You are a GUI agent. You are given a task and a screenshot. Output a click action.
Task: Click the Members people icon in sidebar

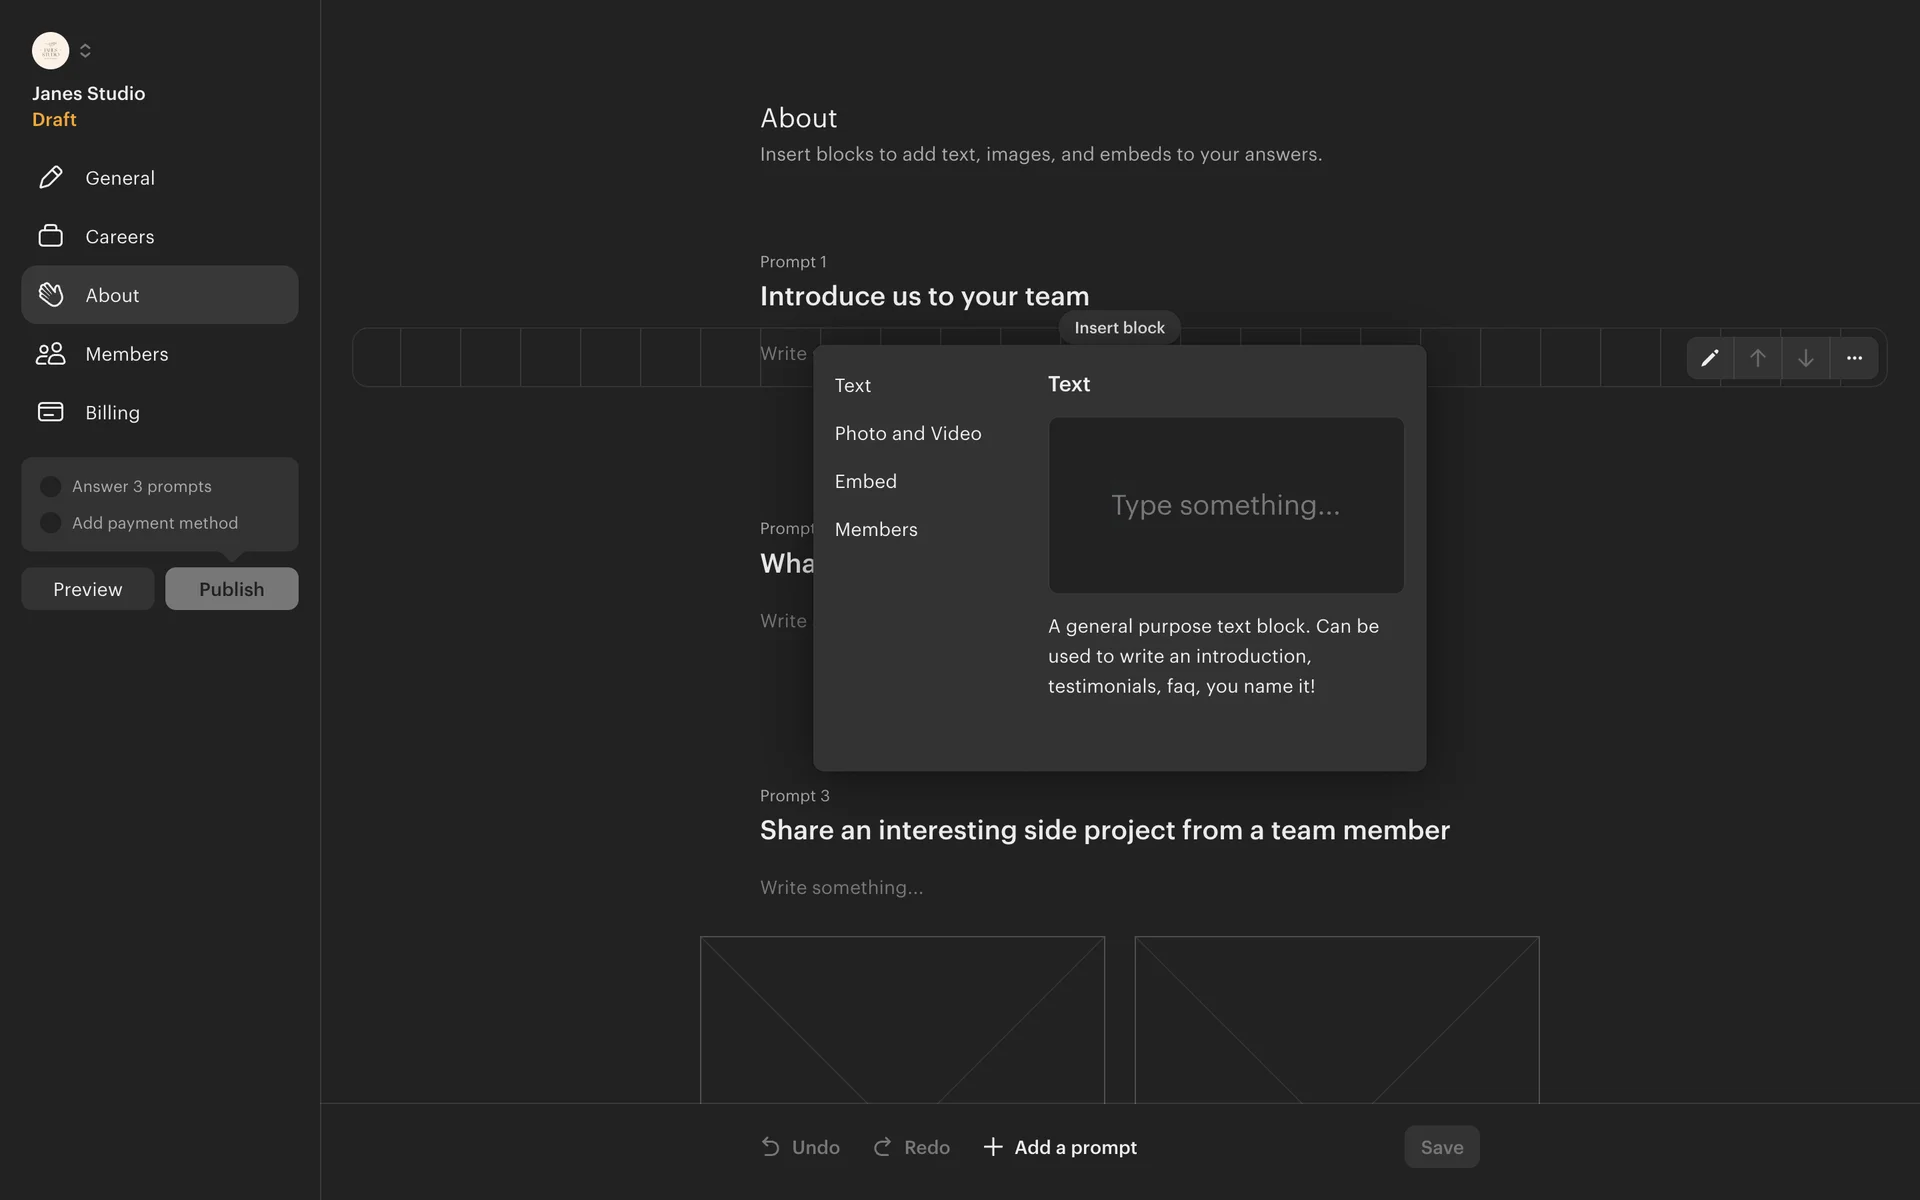click(x=50, y=354)
